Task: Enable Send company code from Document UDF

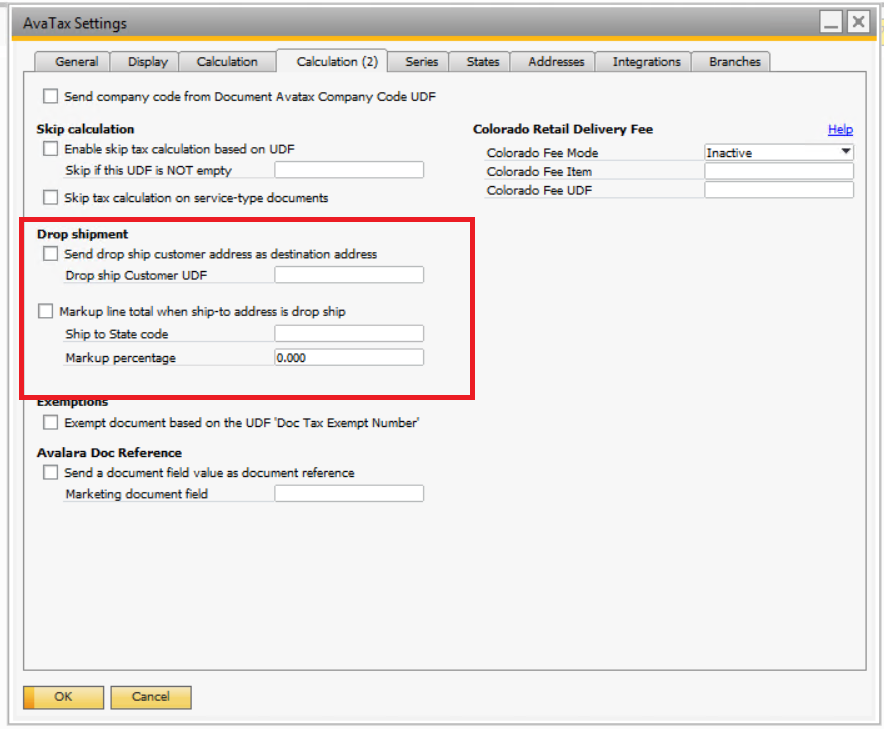Action: click(x=51, y=96)
